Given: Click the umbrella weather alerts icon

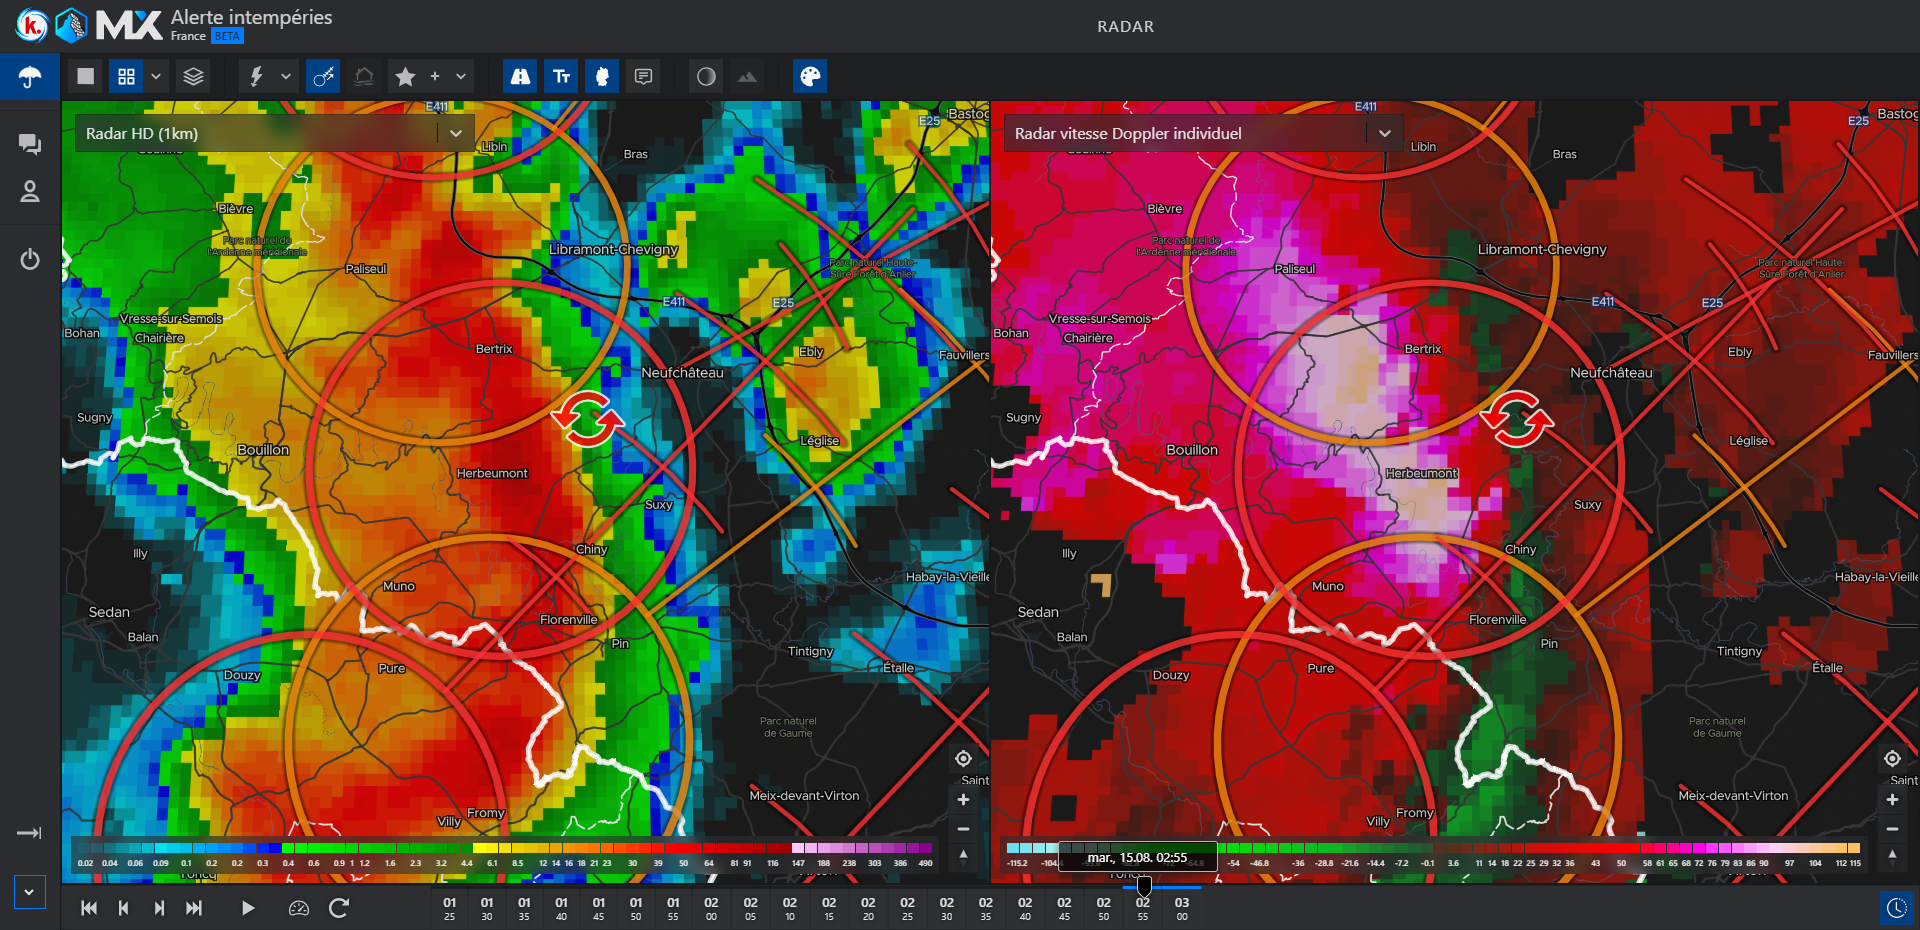Looking at the screenshot, I should [x=30, y=77].
